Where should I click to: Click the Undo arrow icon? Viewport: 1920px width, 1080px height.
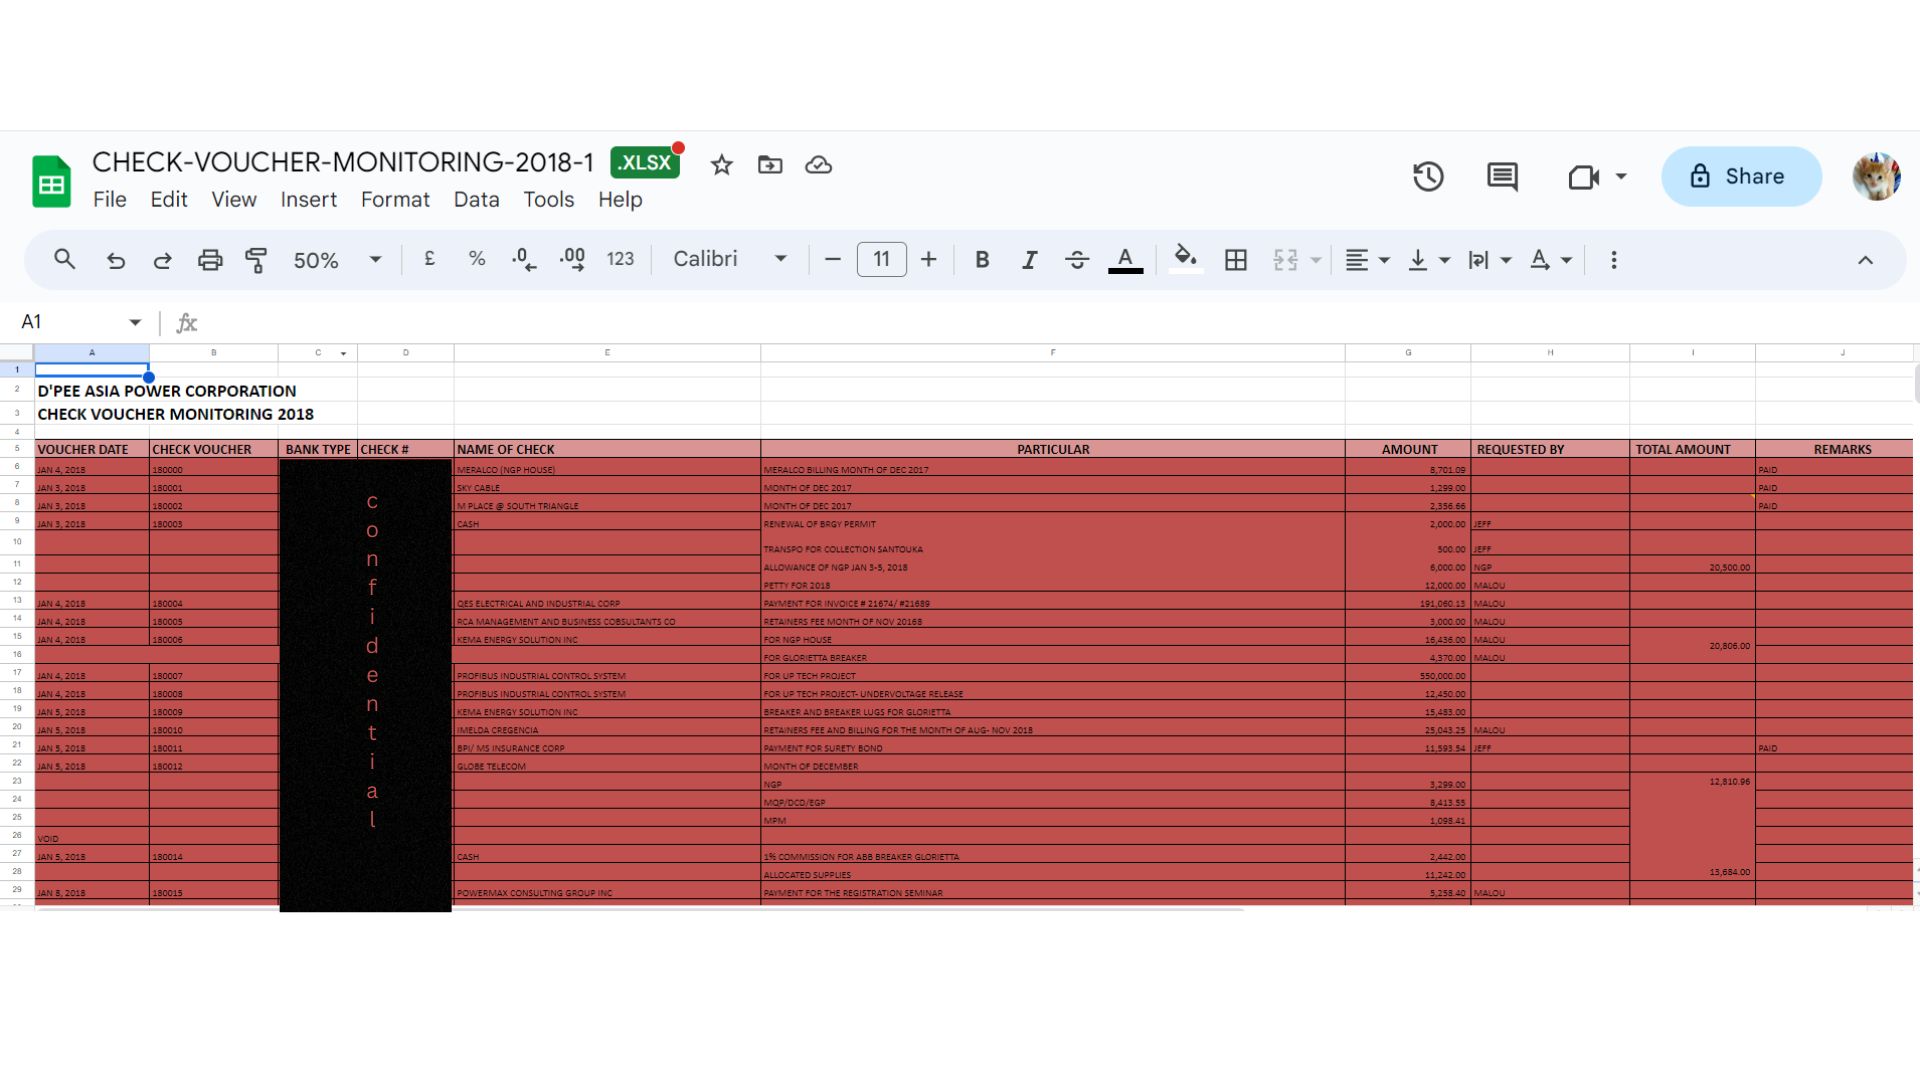116,260
